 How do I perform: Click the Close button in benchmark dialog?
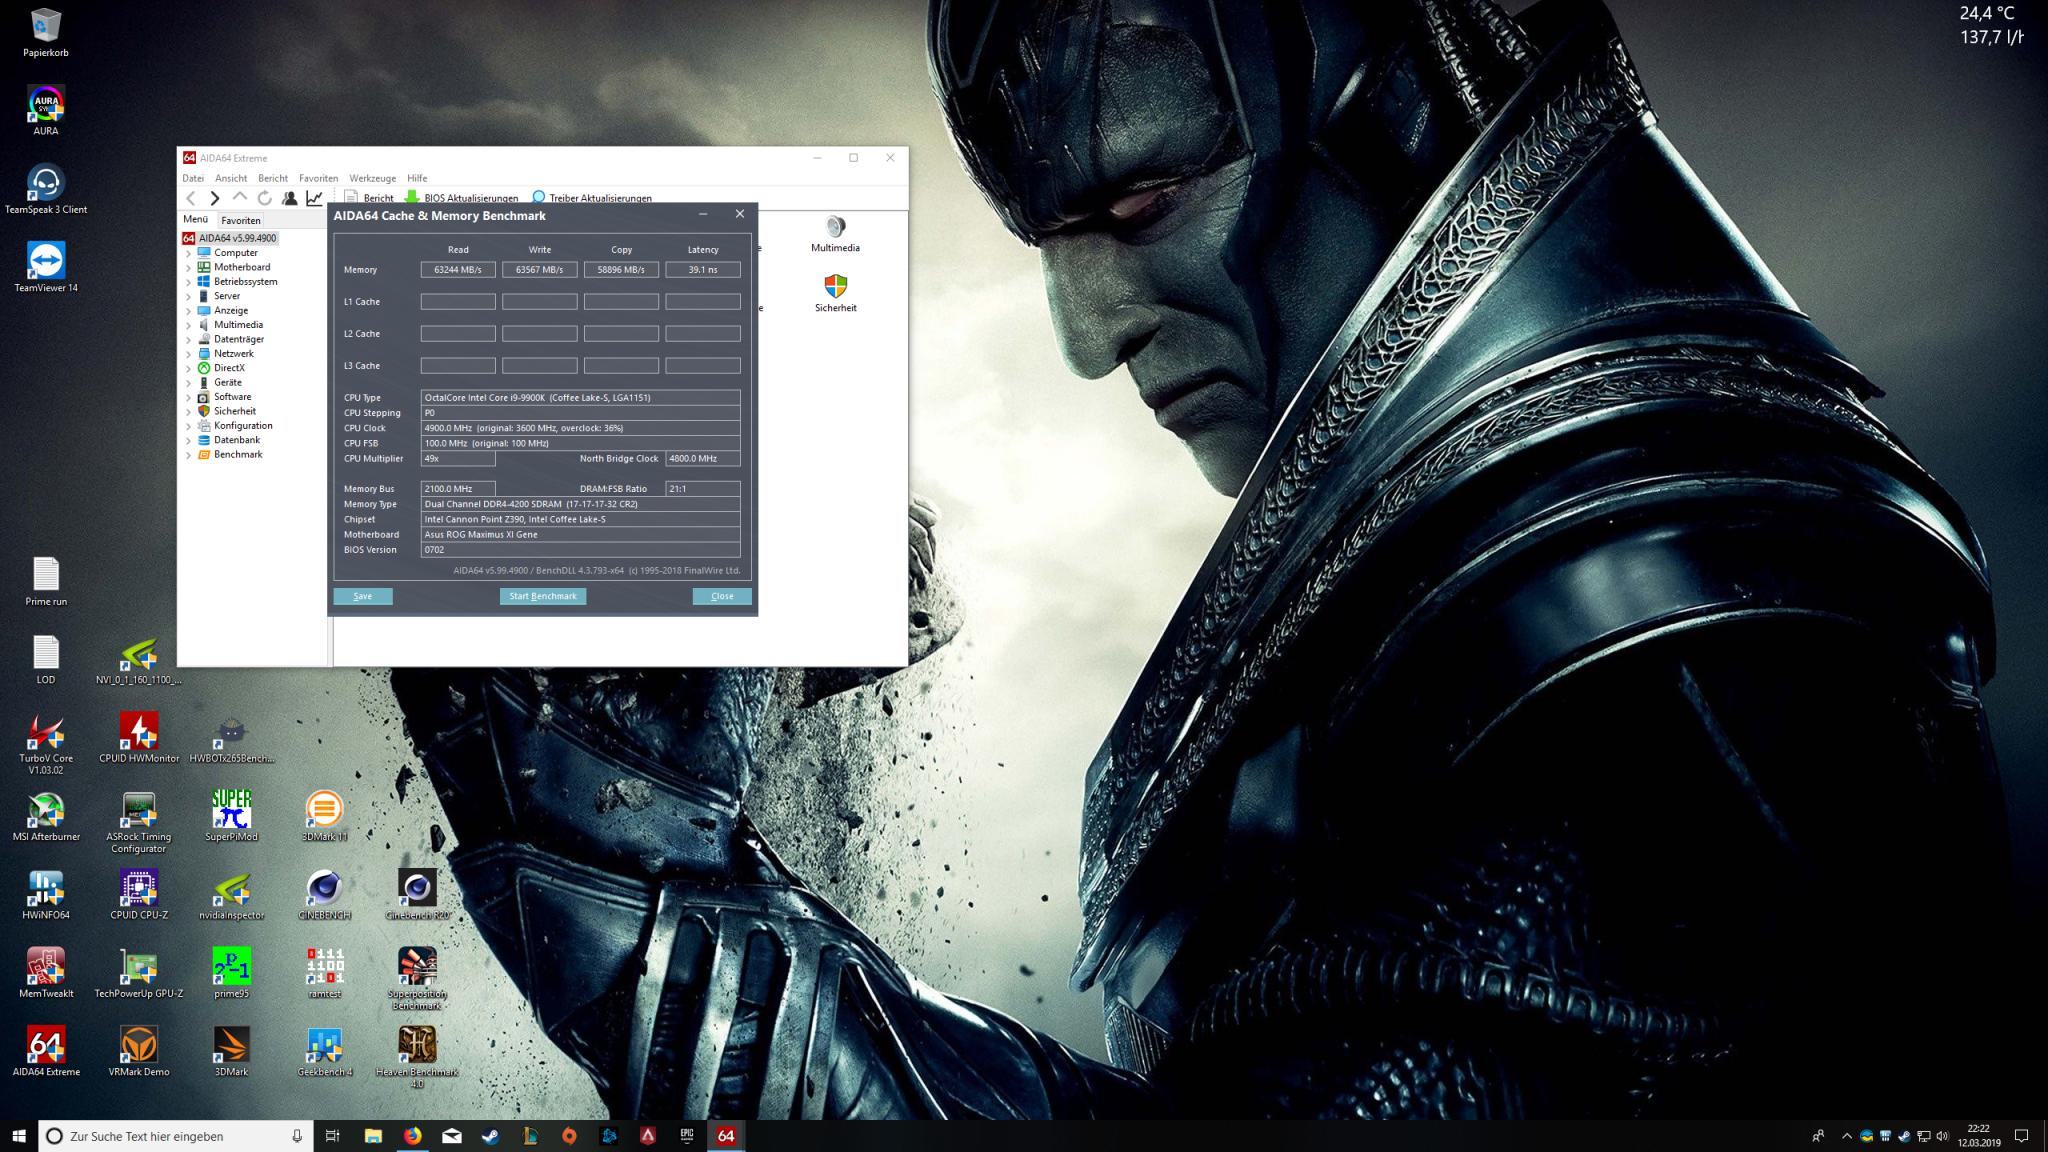(722, 596)
